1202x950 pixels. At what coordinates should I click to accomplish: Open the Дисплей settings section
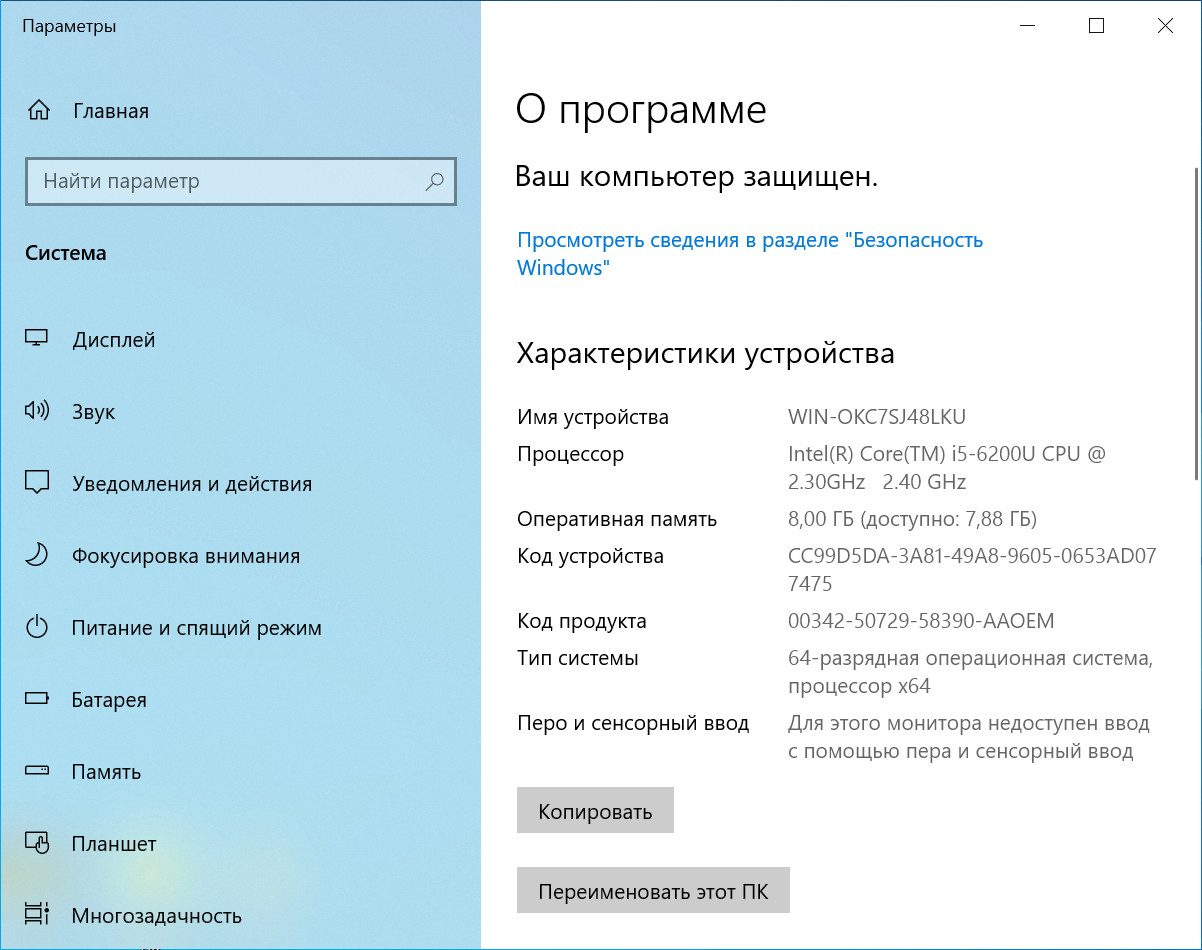click(113, 340)
